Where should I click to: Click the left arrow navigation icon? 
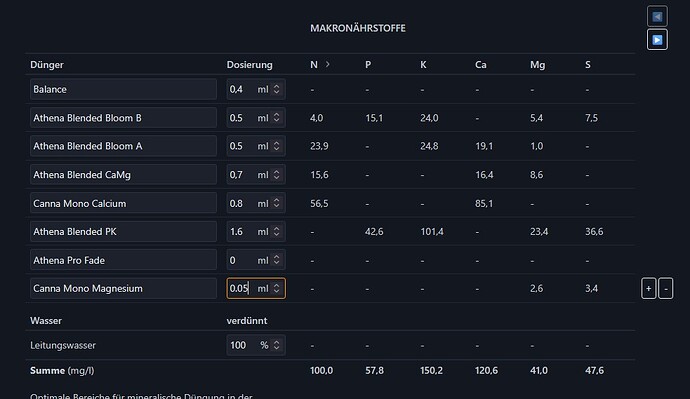[x=657, y=17]
